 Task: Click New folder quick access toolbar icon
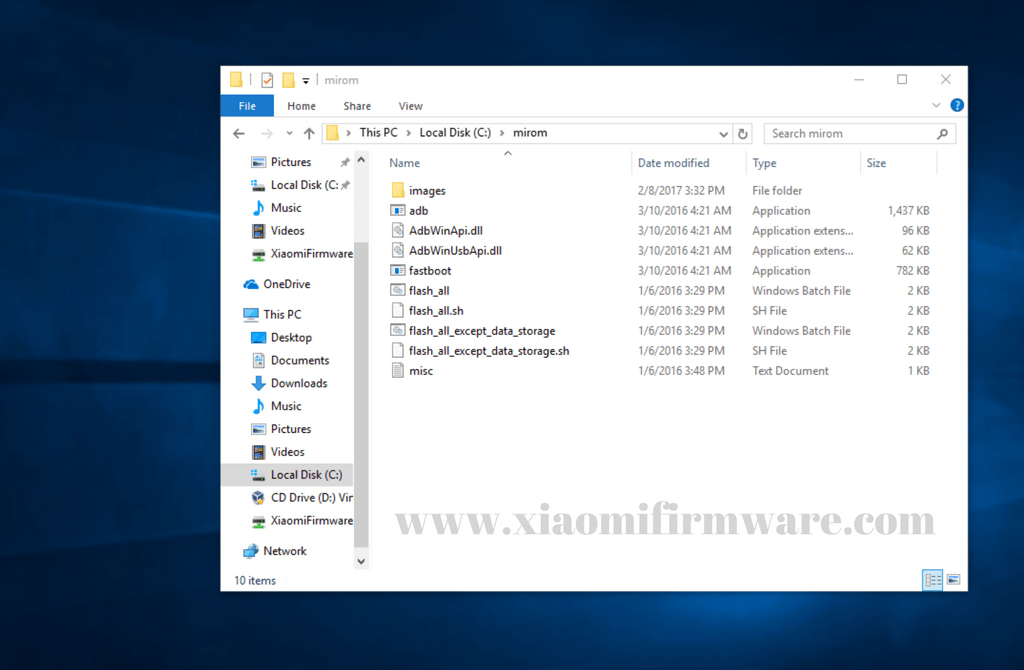coord(288,80)
